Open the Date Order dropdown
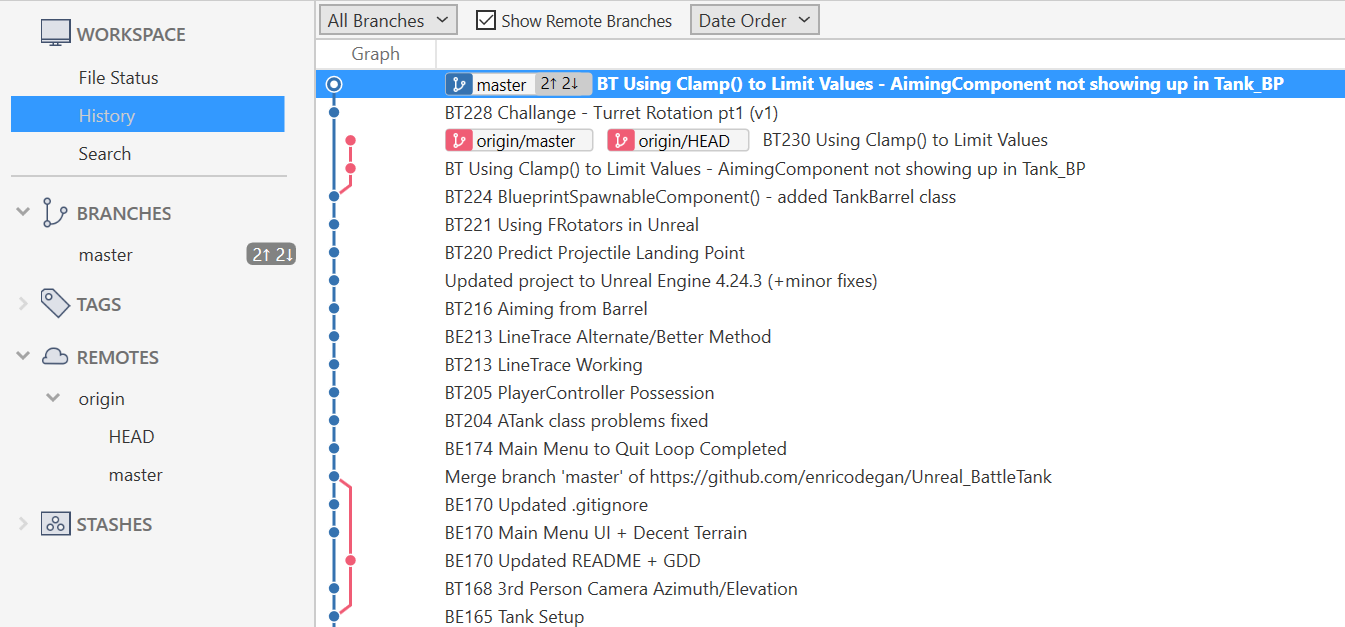The image size is (1345, 627). tap(755, 20)
